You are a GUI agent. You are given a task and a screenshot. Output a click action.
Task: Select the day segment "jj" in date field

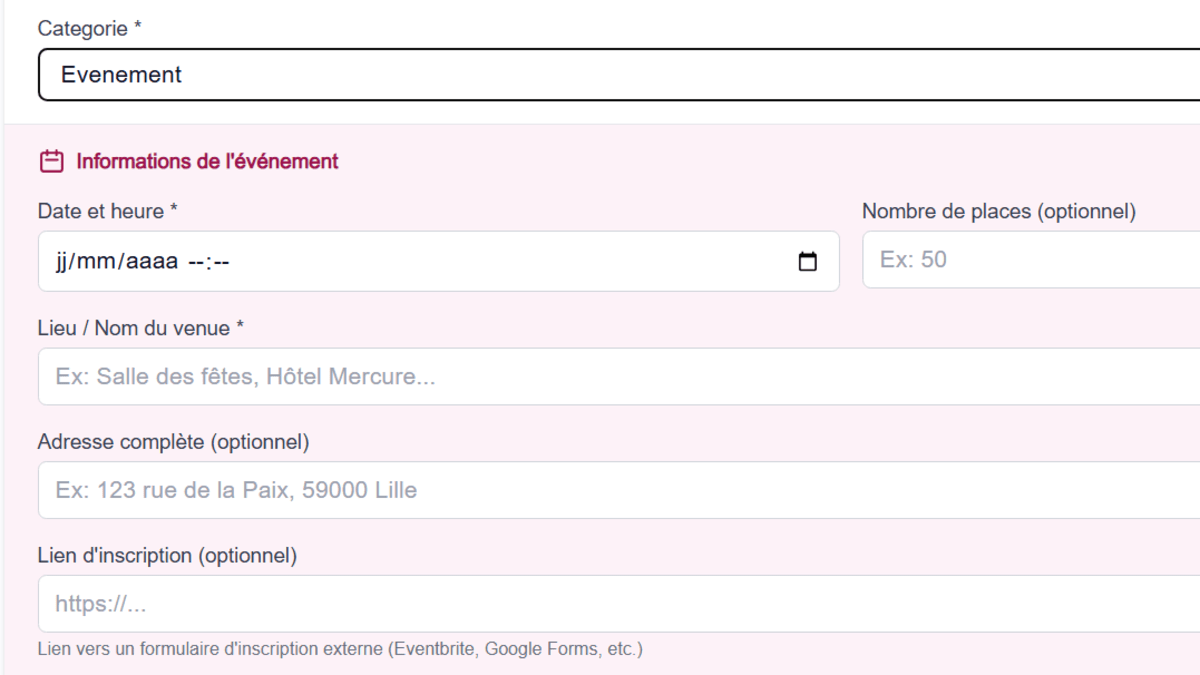tap(62, 262)
